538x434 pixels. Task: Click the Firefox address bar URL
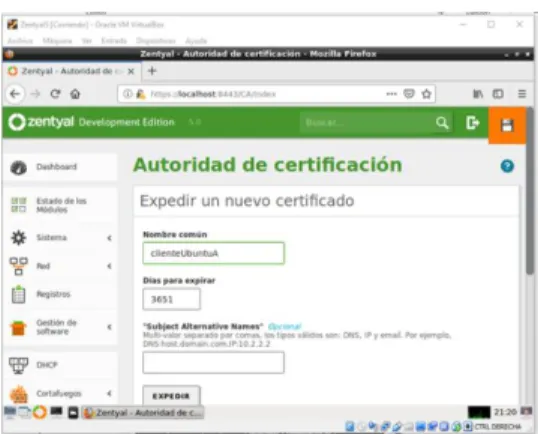coord(213,94)
